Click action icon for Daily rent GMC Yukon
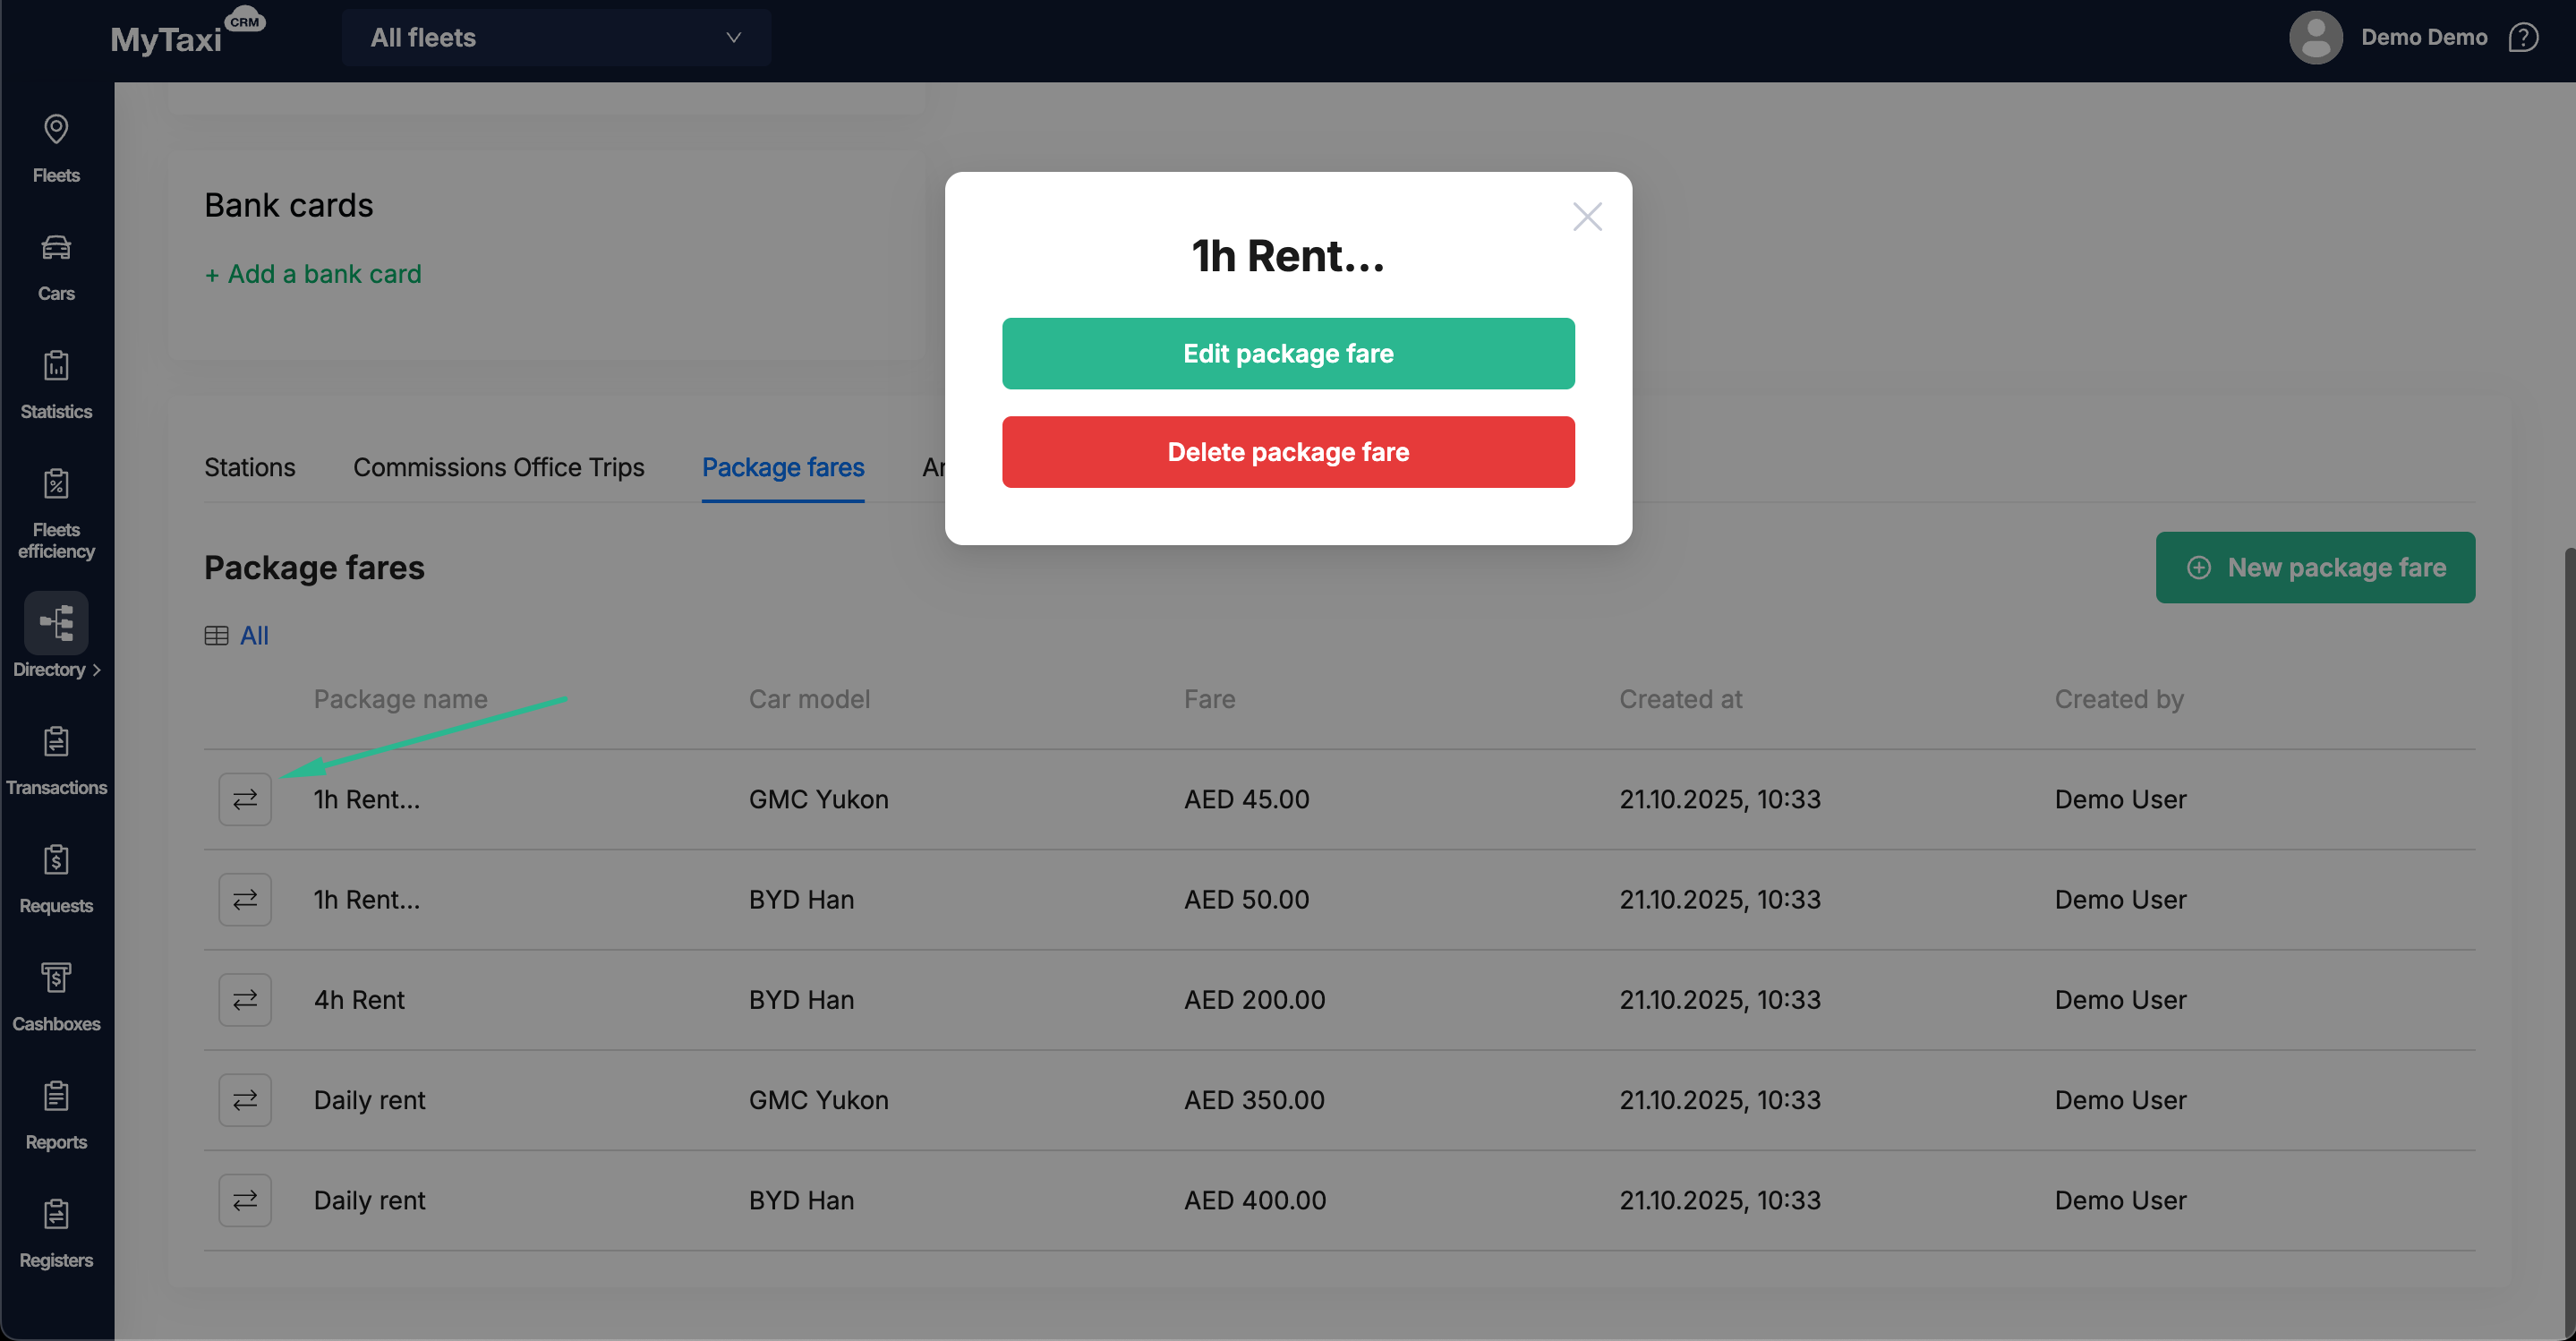 point(245,1099)
